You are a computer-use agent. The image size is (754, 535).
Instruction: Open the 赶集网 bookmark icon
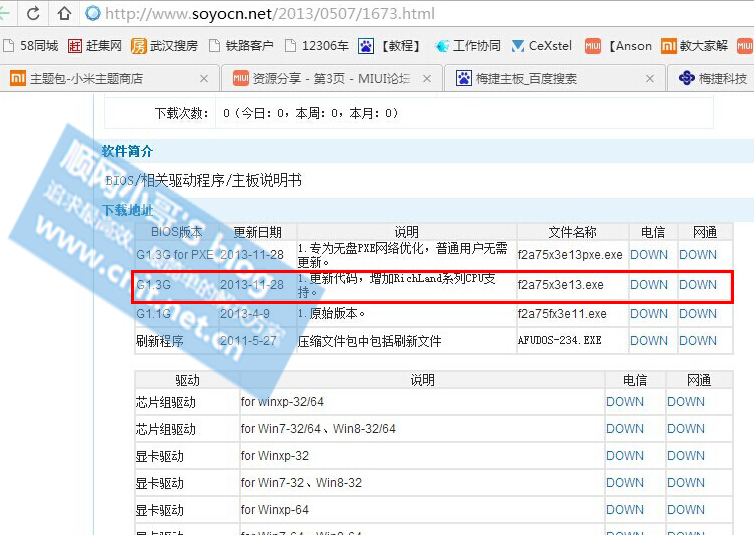pyautogui.click(x=75, y=46)
